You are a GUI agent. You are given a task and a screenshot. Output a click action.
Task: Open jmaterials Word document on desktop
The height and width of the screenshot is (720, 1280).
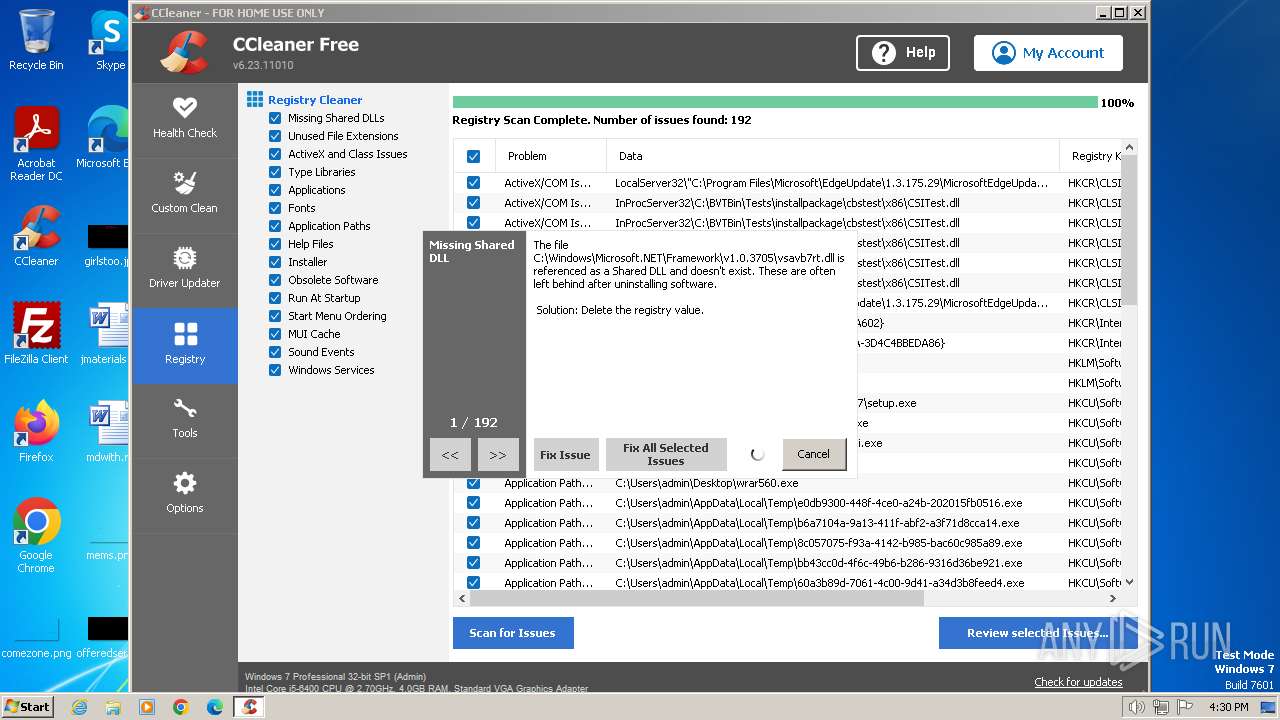pos(106,334)
